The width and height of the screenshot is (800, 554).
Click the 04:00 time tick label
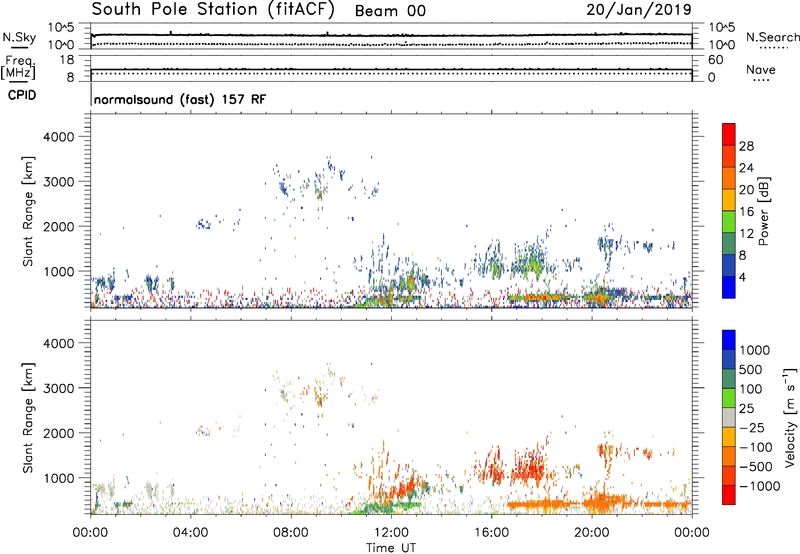[x=190, y=533]
